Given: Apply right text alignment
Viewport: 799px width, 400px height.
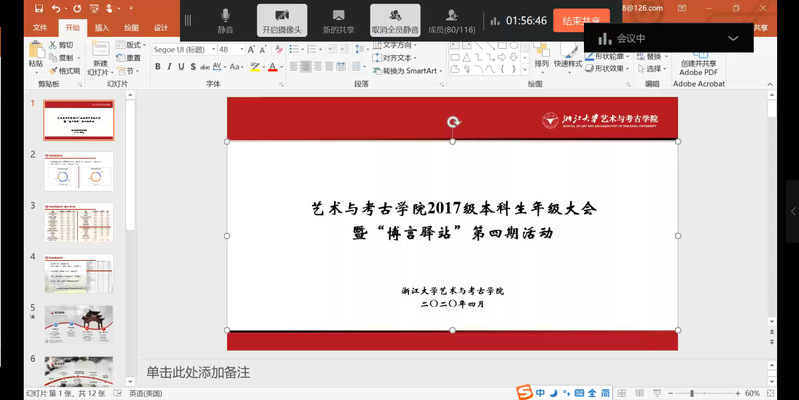Looking at the screenshot, I should point(317,67).
